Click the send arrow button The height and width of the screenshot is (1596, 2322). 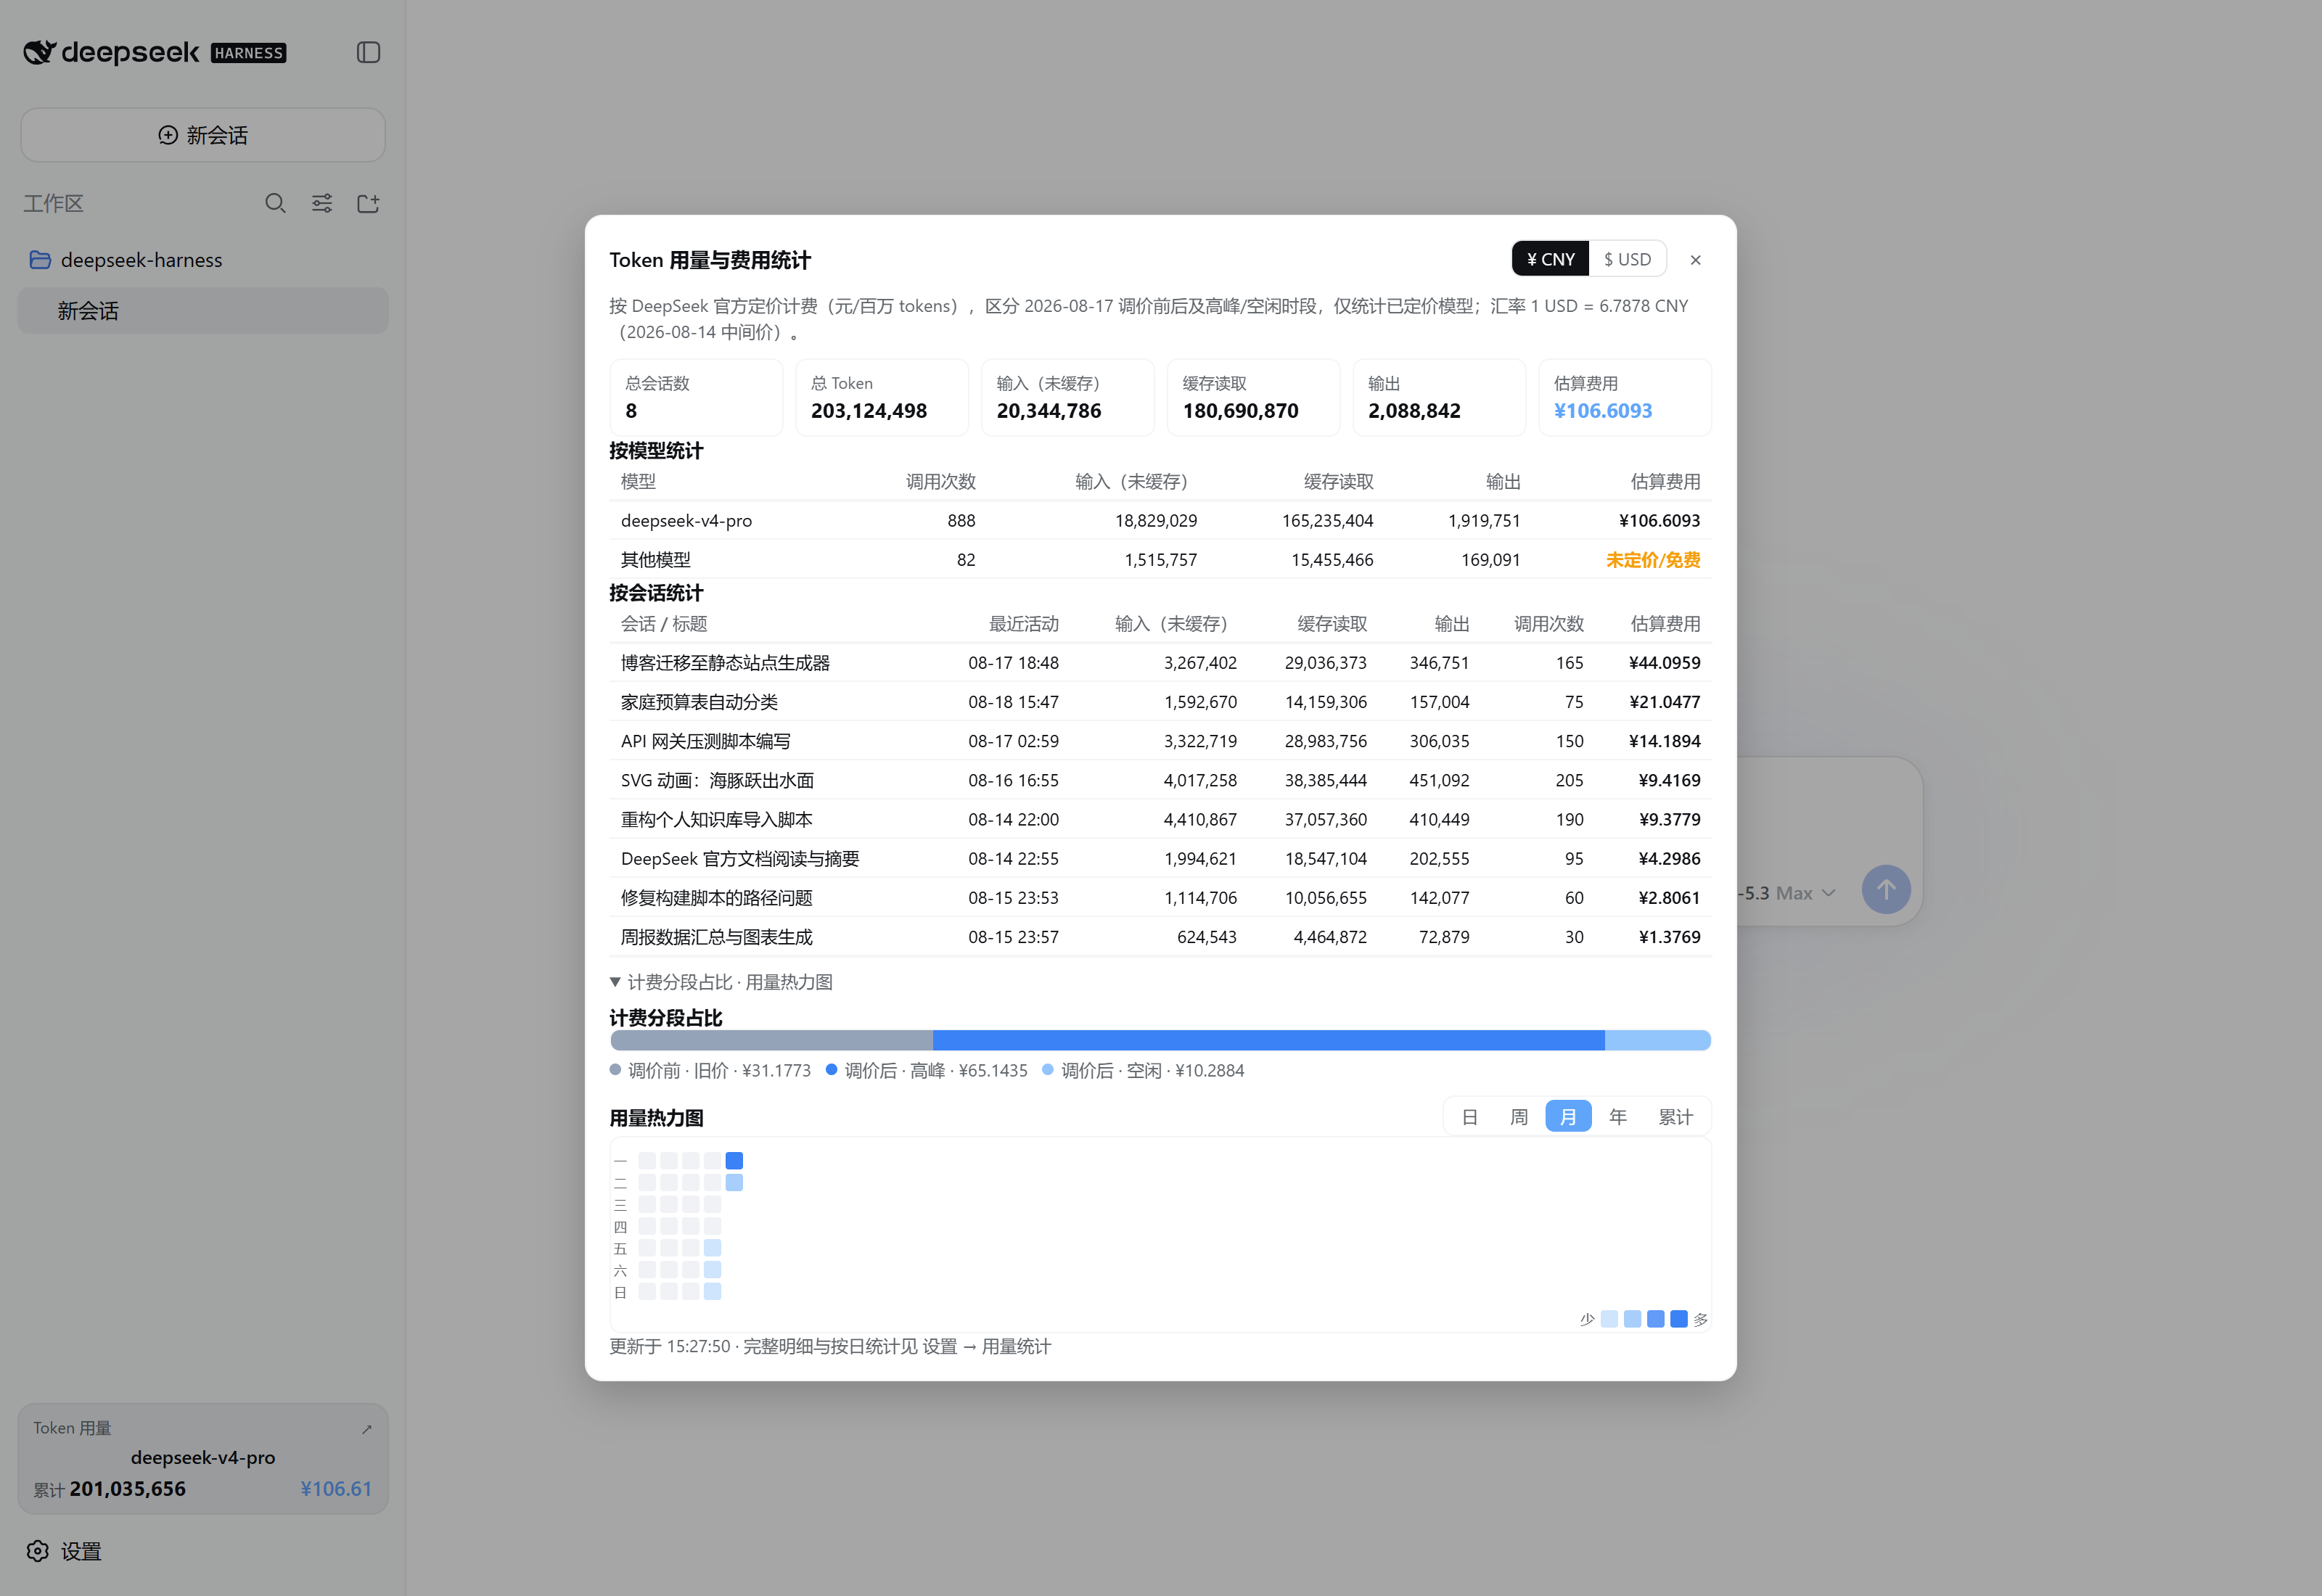point(1886,889)
